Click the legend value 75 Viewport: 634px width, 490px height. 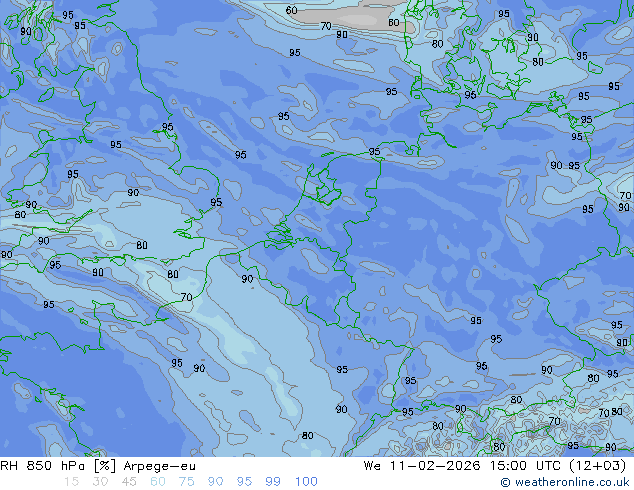(186, 482)
